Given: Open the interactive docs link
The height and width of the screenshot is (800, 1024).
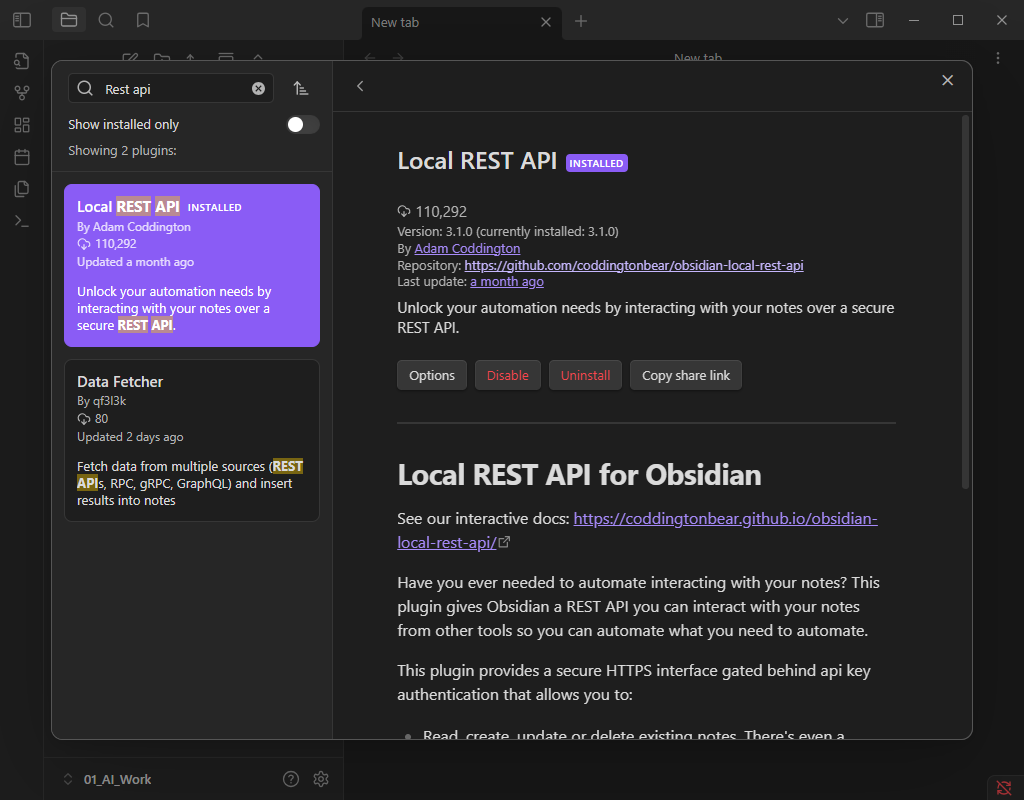Looking at the screenshot, I should pos(637,530).
